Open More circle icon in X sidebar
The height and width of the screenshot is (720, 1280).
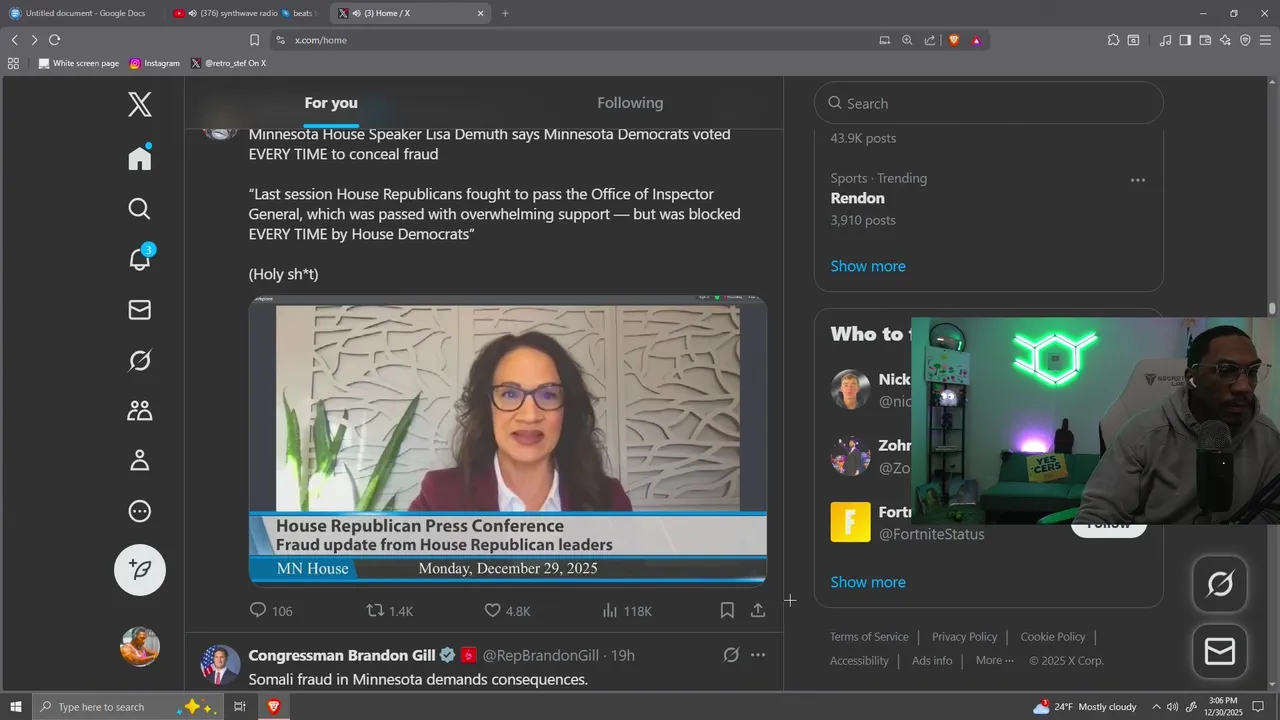(x=140, y=511)
